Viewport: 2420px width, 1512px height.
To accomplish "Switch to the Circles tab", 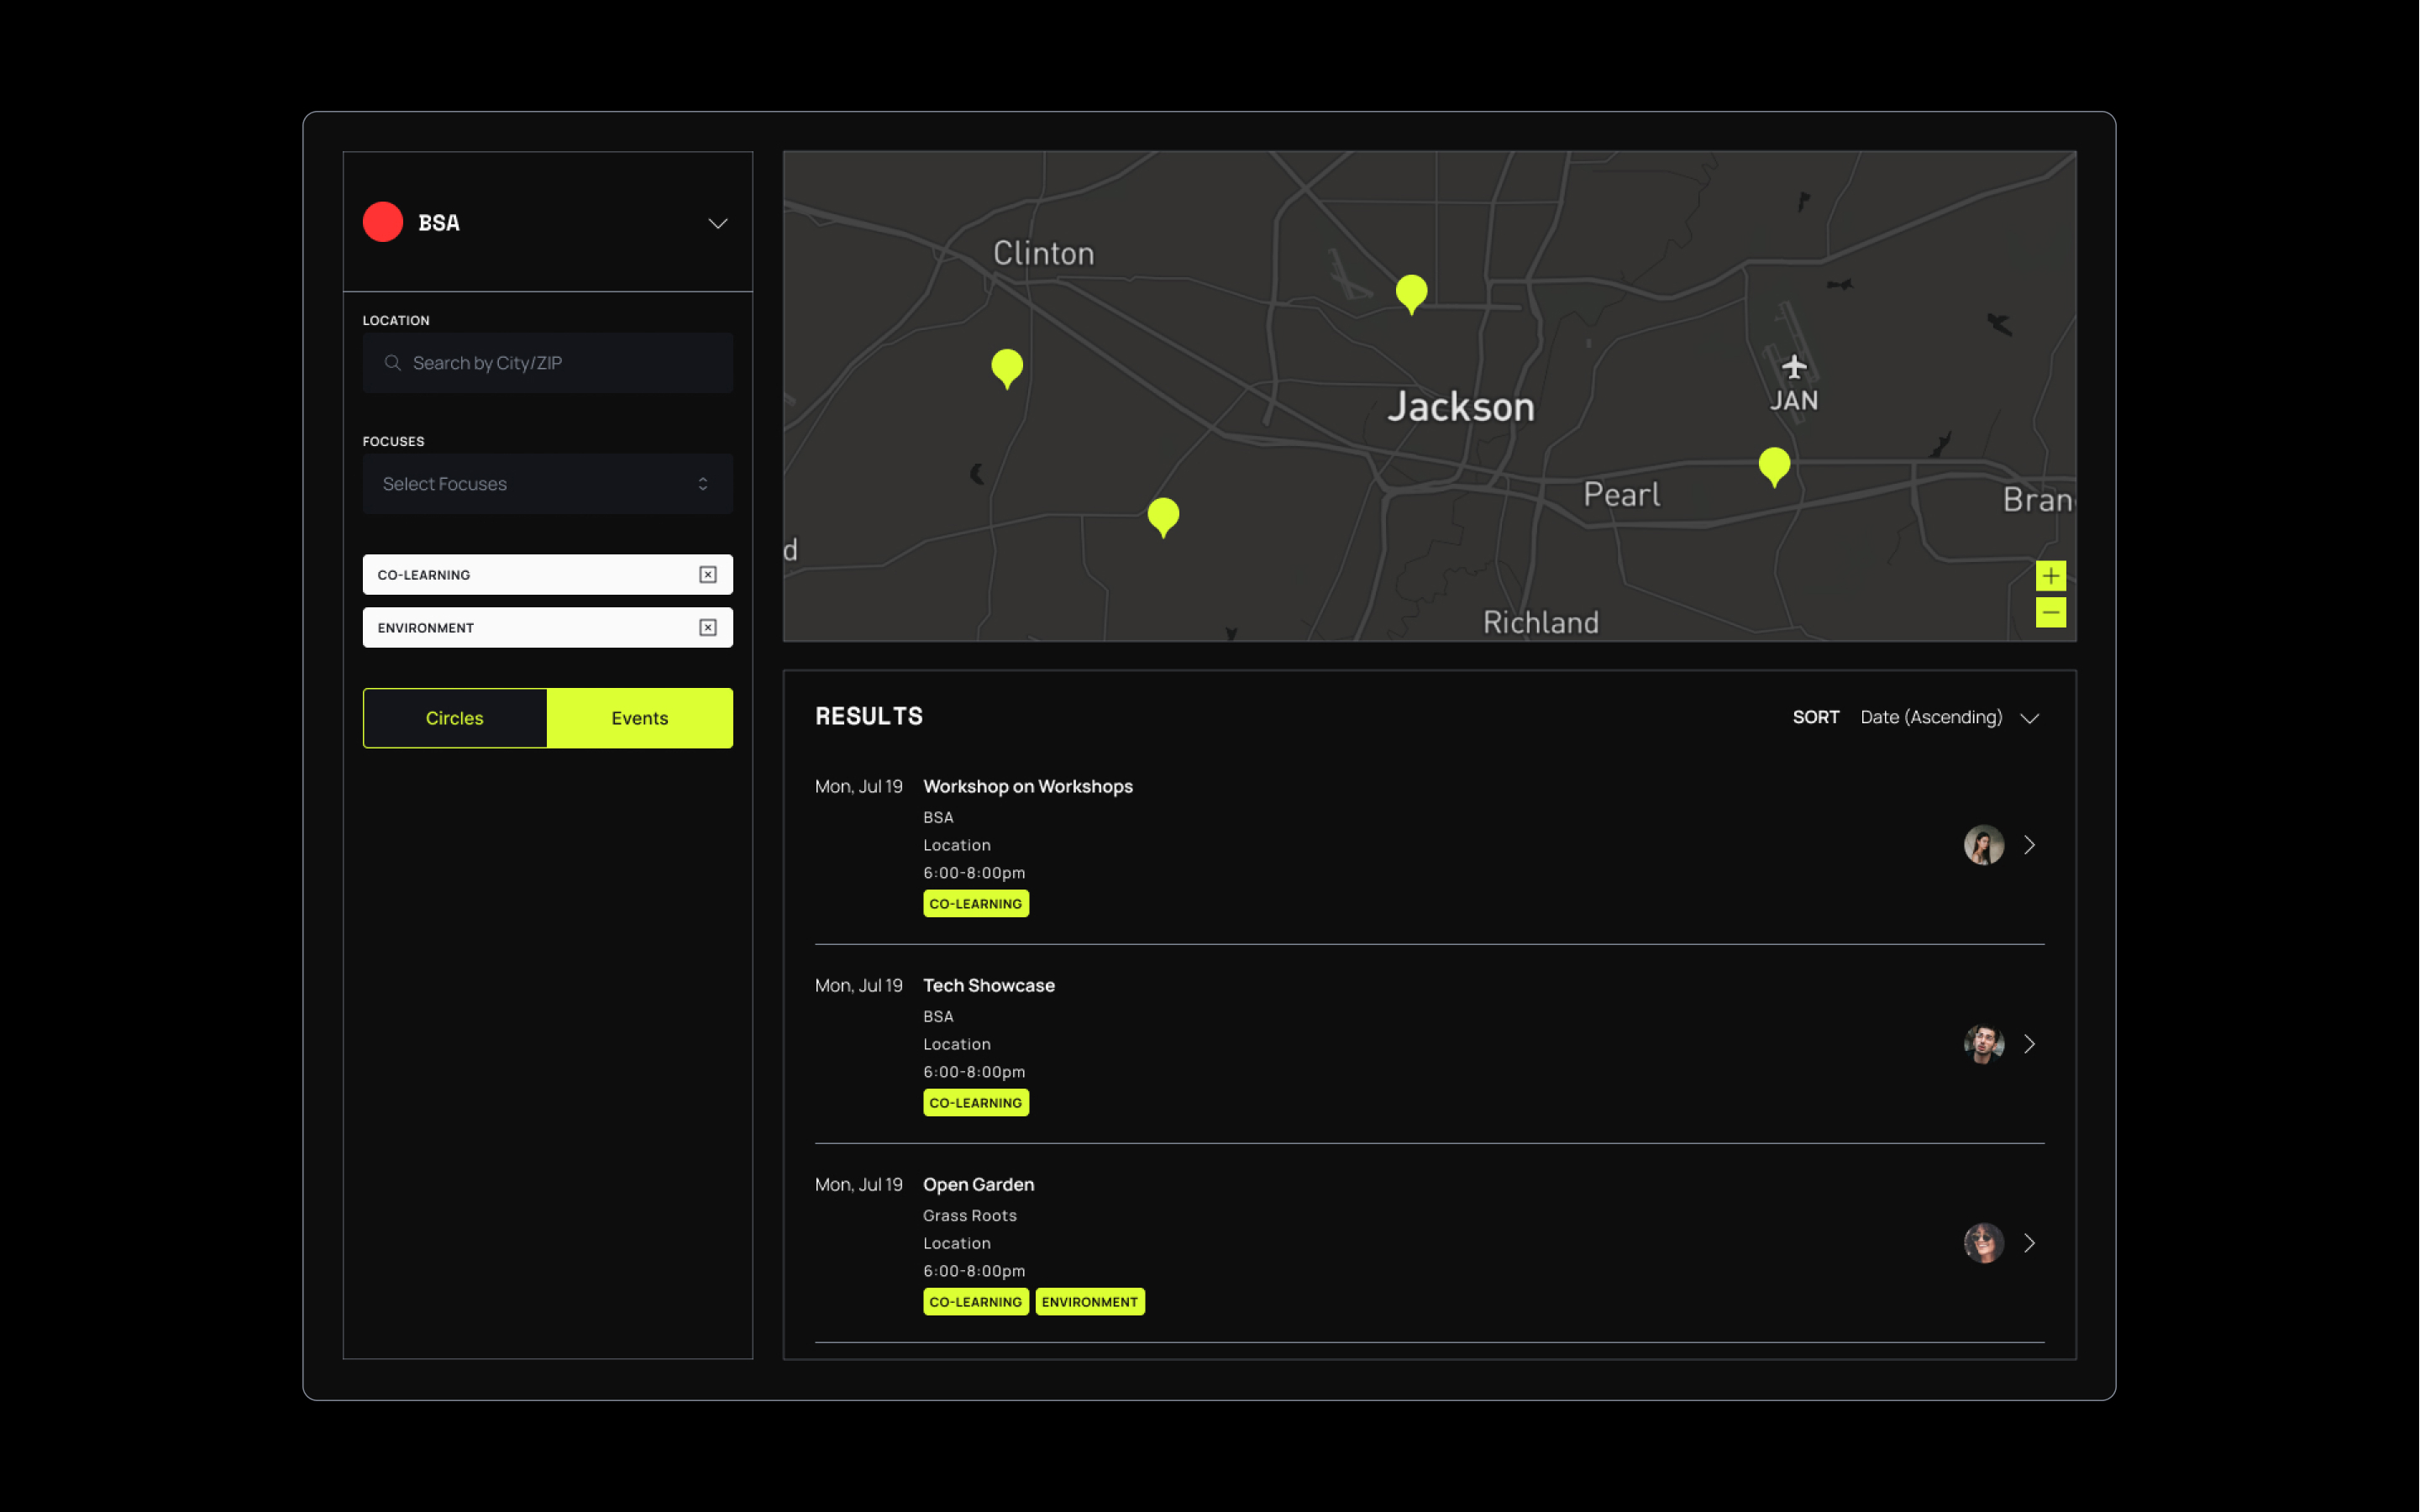I will click(x=455, y=718).
